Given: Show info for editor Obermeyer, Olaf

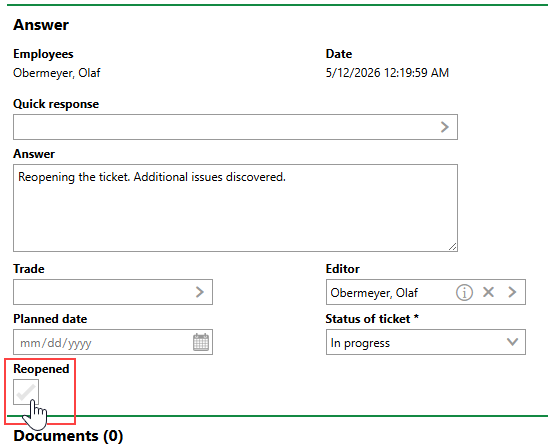Looking at the screenshot, I should pos(464,292).
